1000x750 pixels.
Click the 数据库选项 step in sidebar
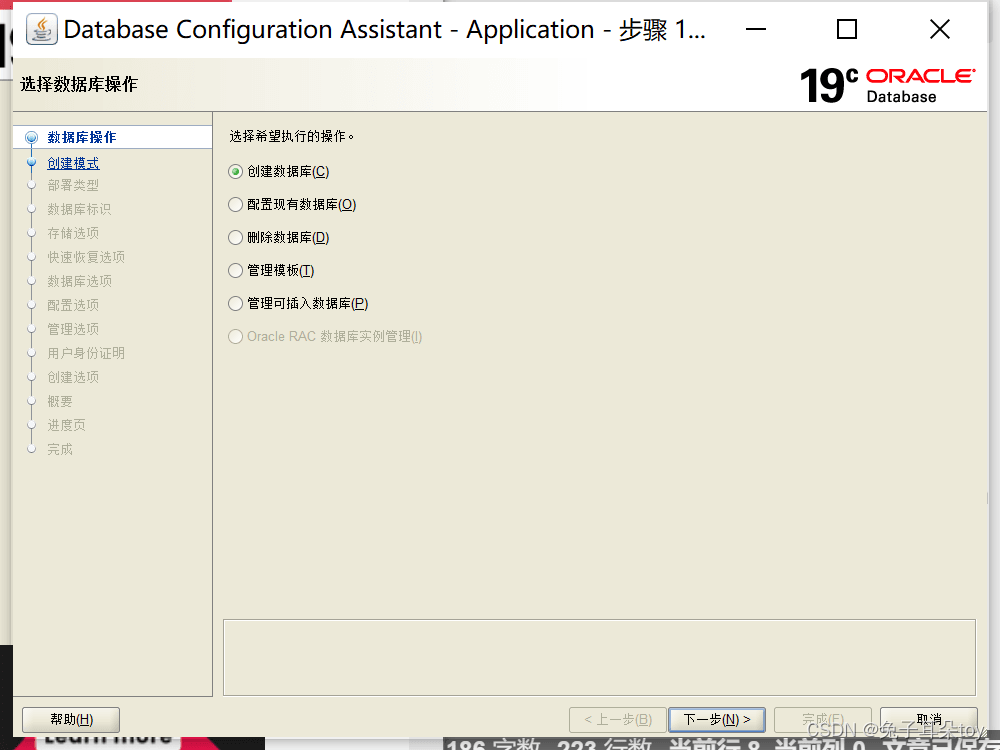pos(80,281)
